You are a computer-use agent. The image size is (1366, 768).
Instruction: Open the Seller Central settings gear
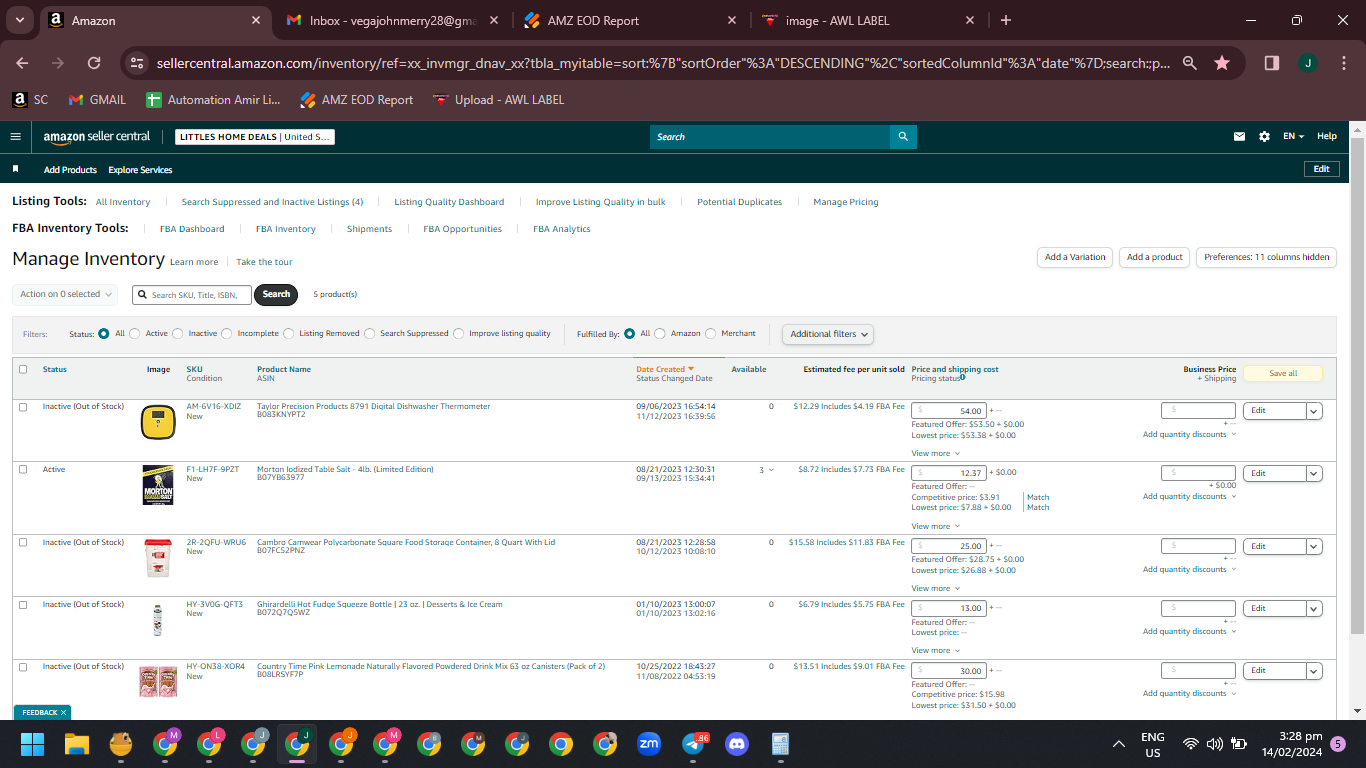click(x=1264, y=137)
